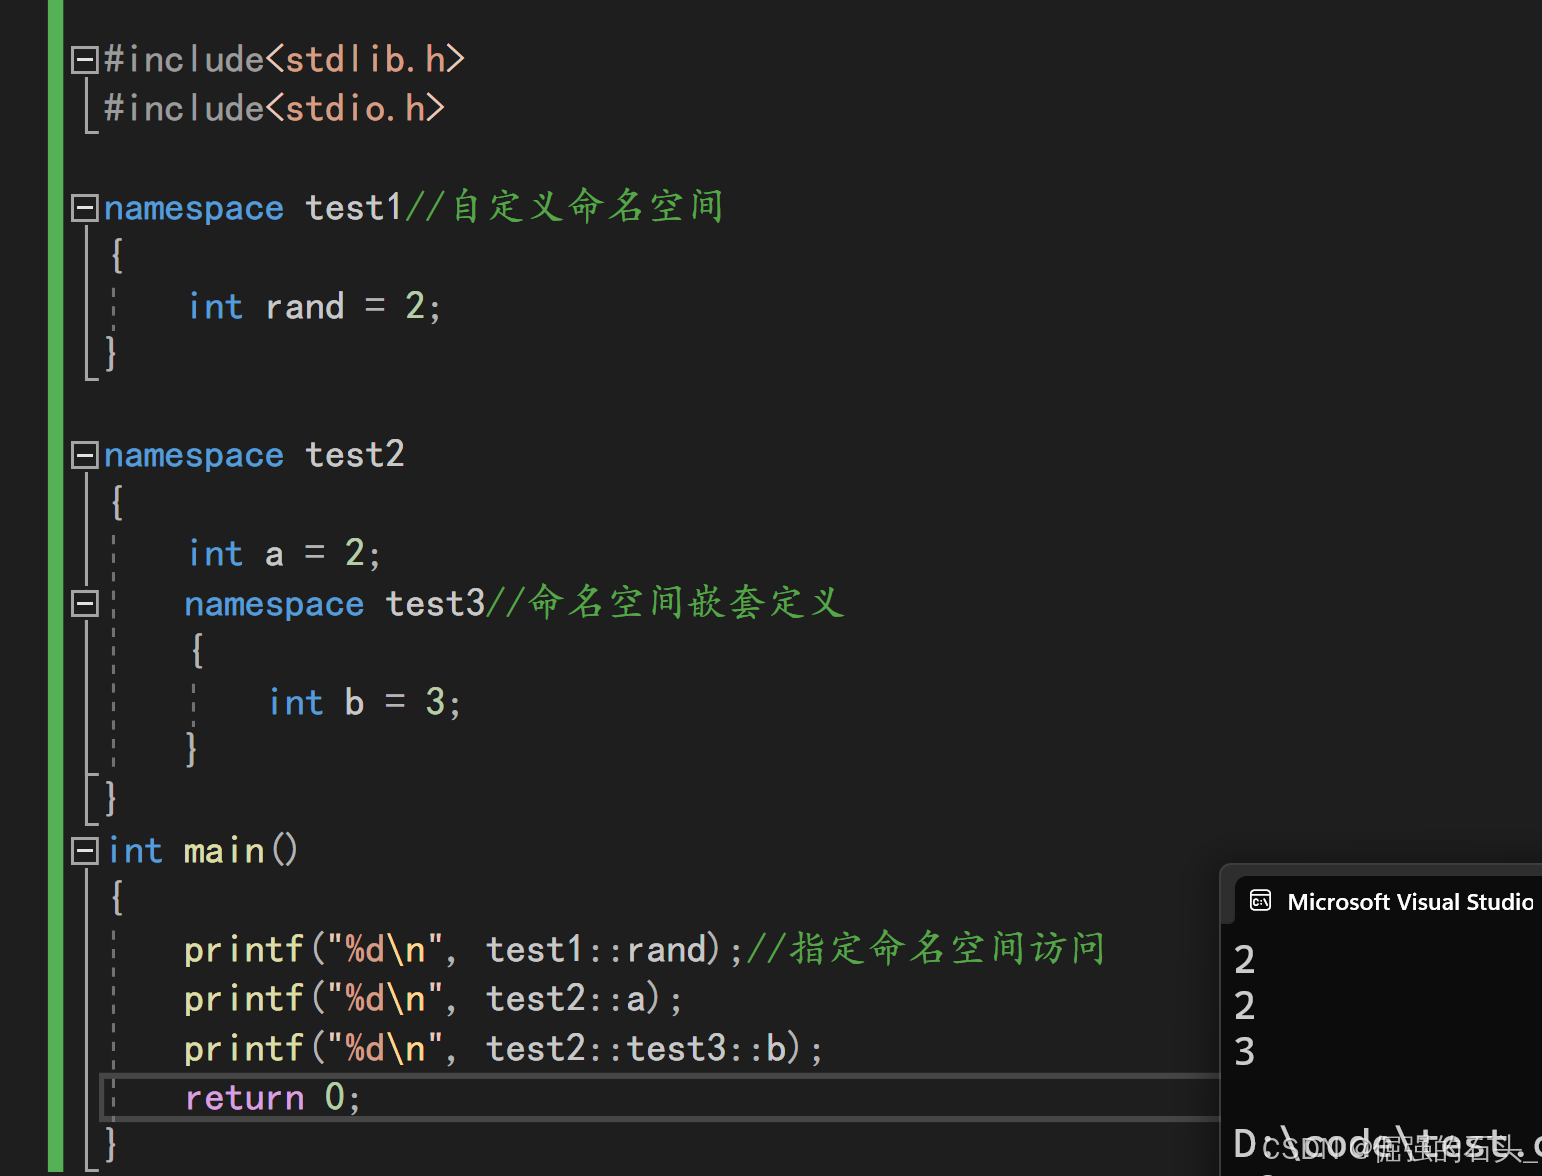Click the console window icon

(1260, 901)
